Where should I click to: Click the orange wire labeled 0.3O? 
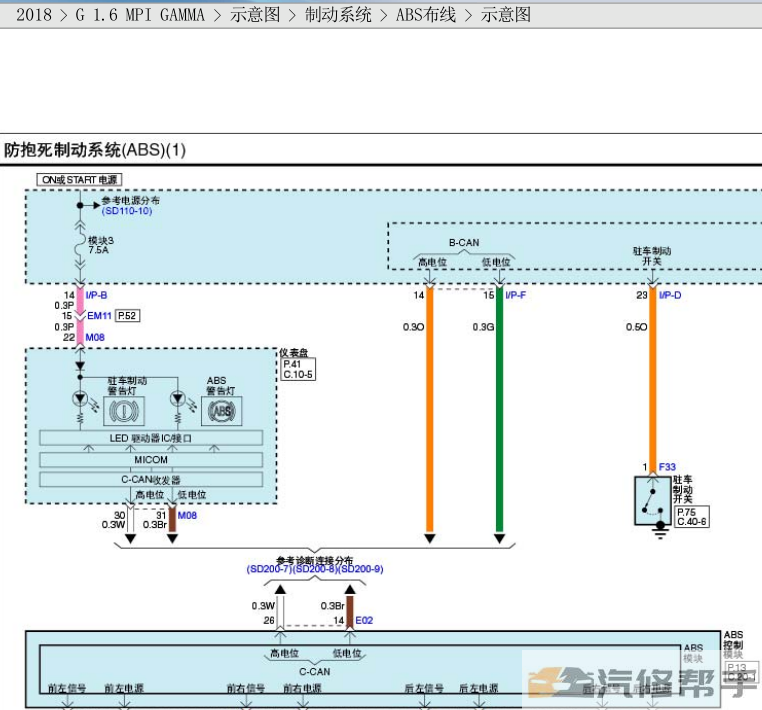coord(430,410)
